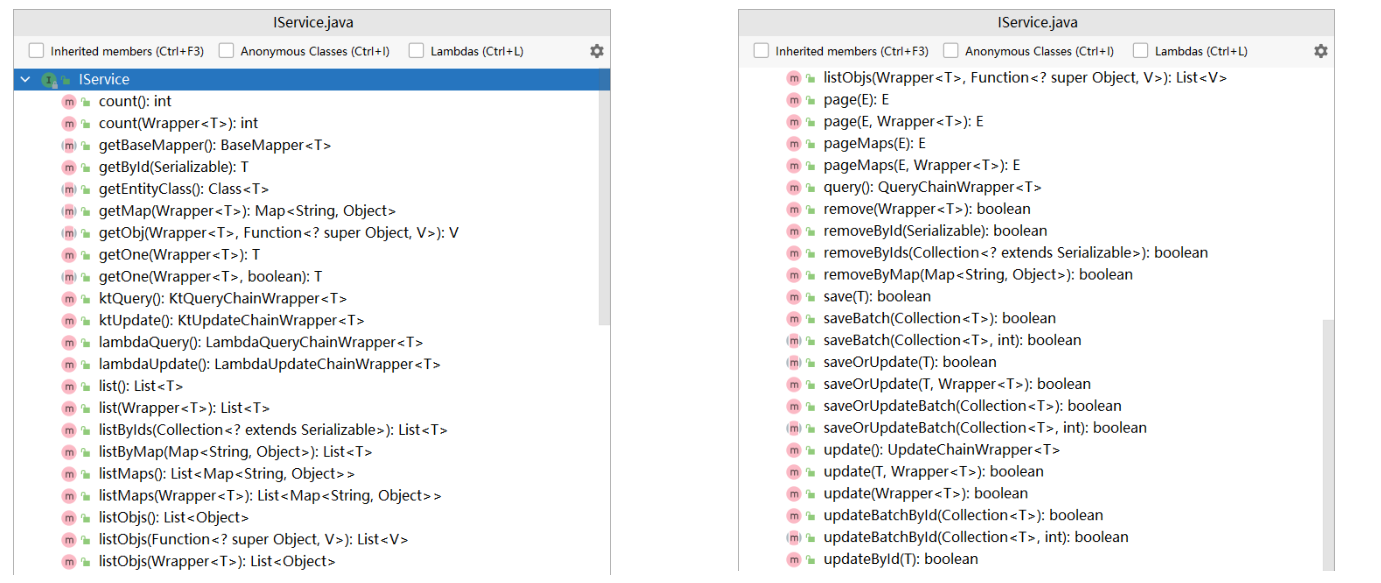Click method icon beside pageMaps(E): E
1381x583 pixels.
(794, 144)
